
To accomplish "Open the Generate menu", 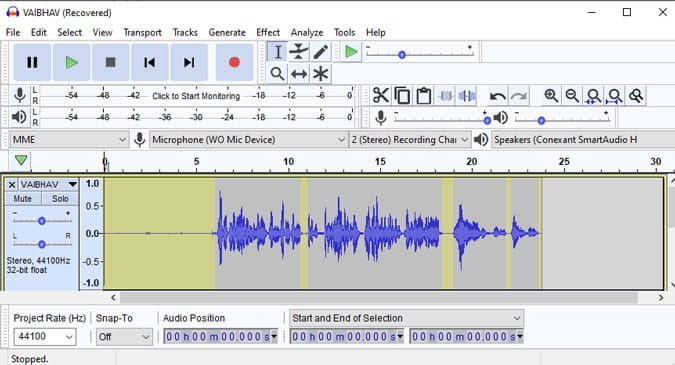I will tap(227, 32).
